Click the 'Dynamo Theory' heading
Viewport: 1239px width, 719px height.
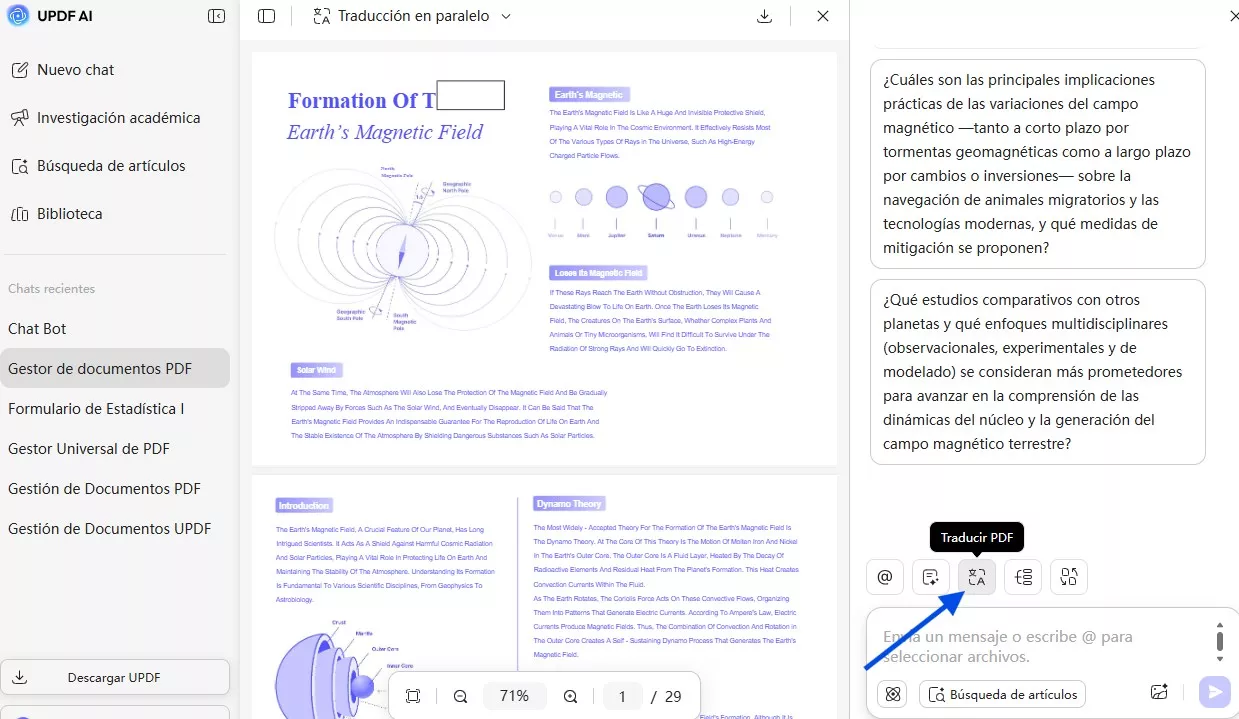pyautogui.click(x=568, y=504)
